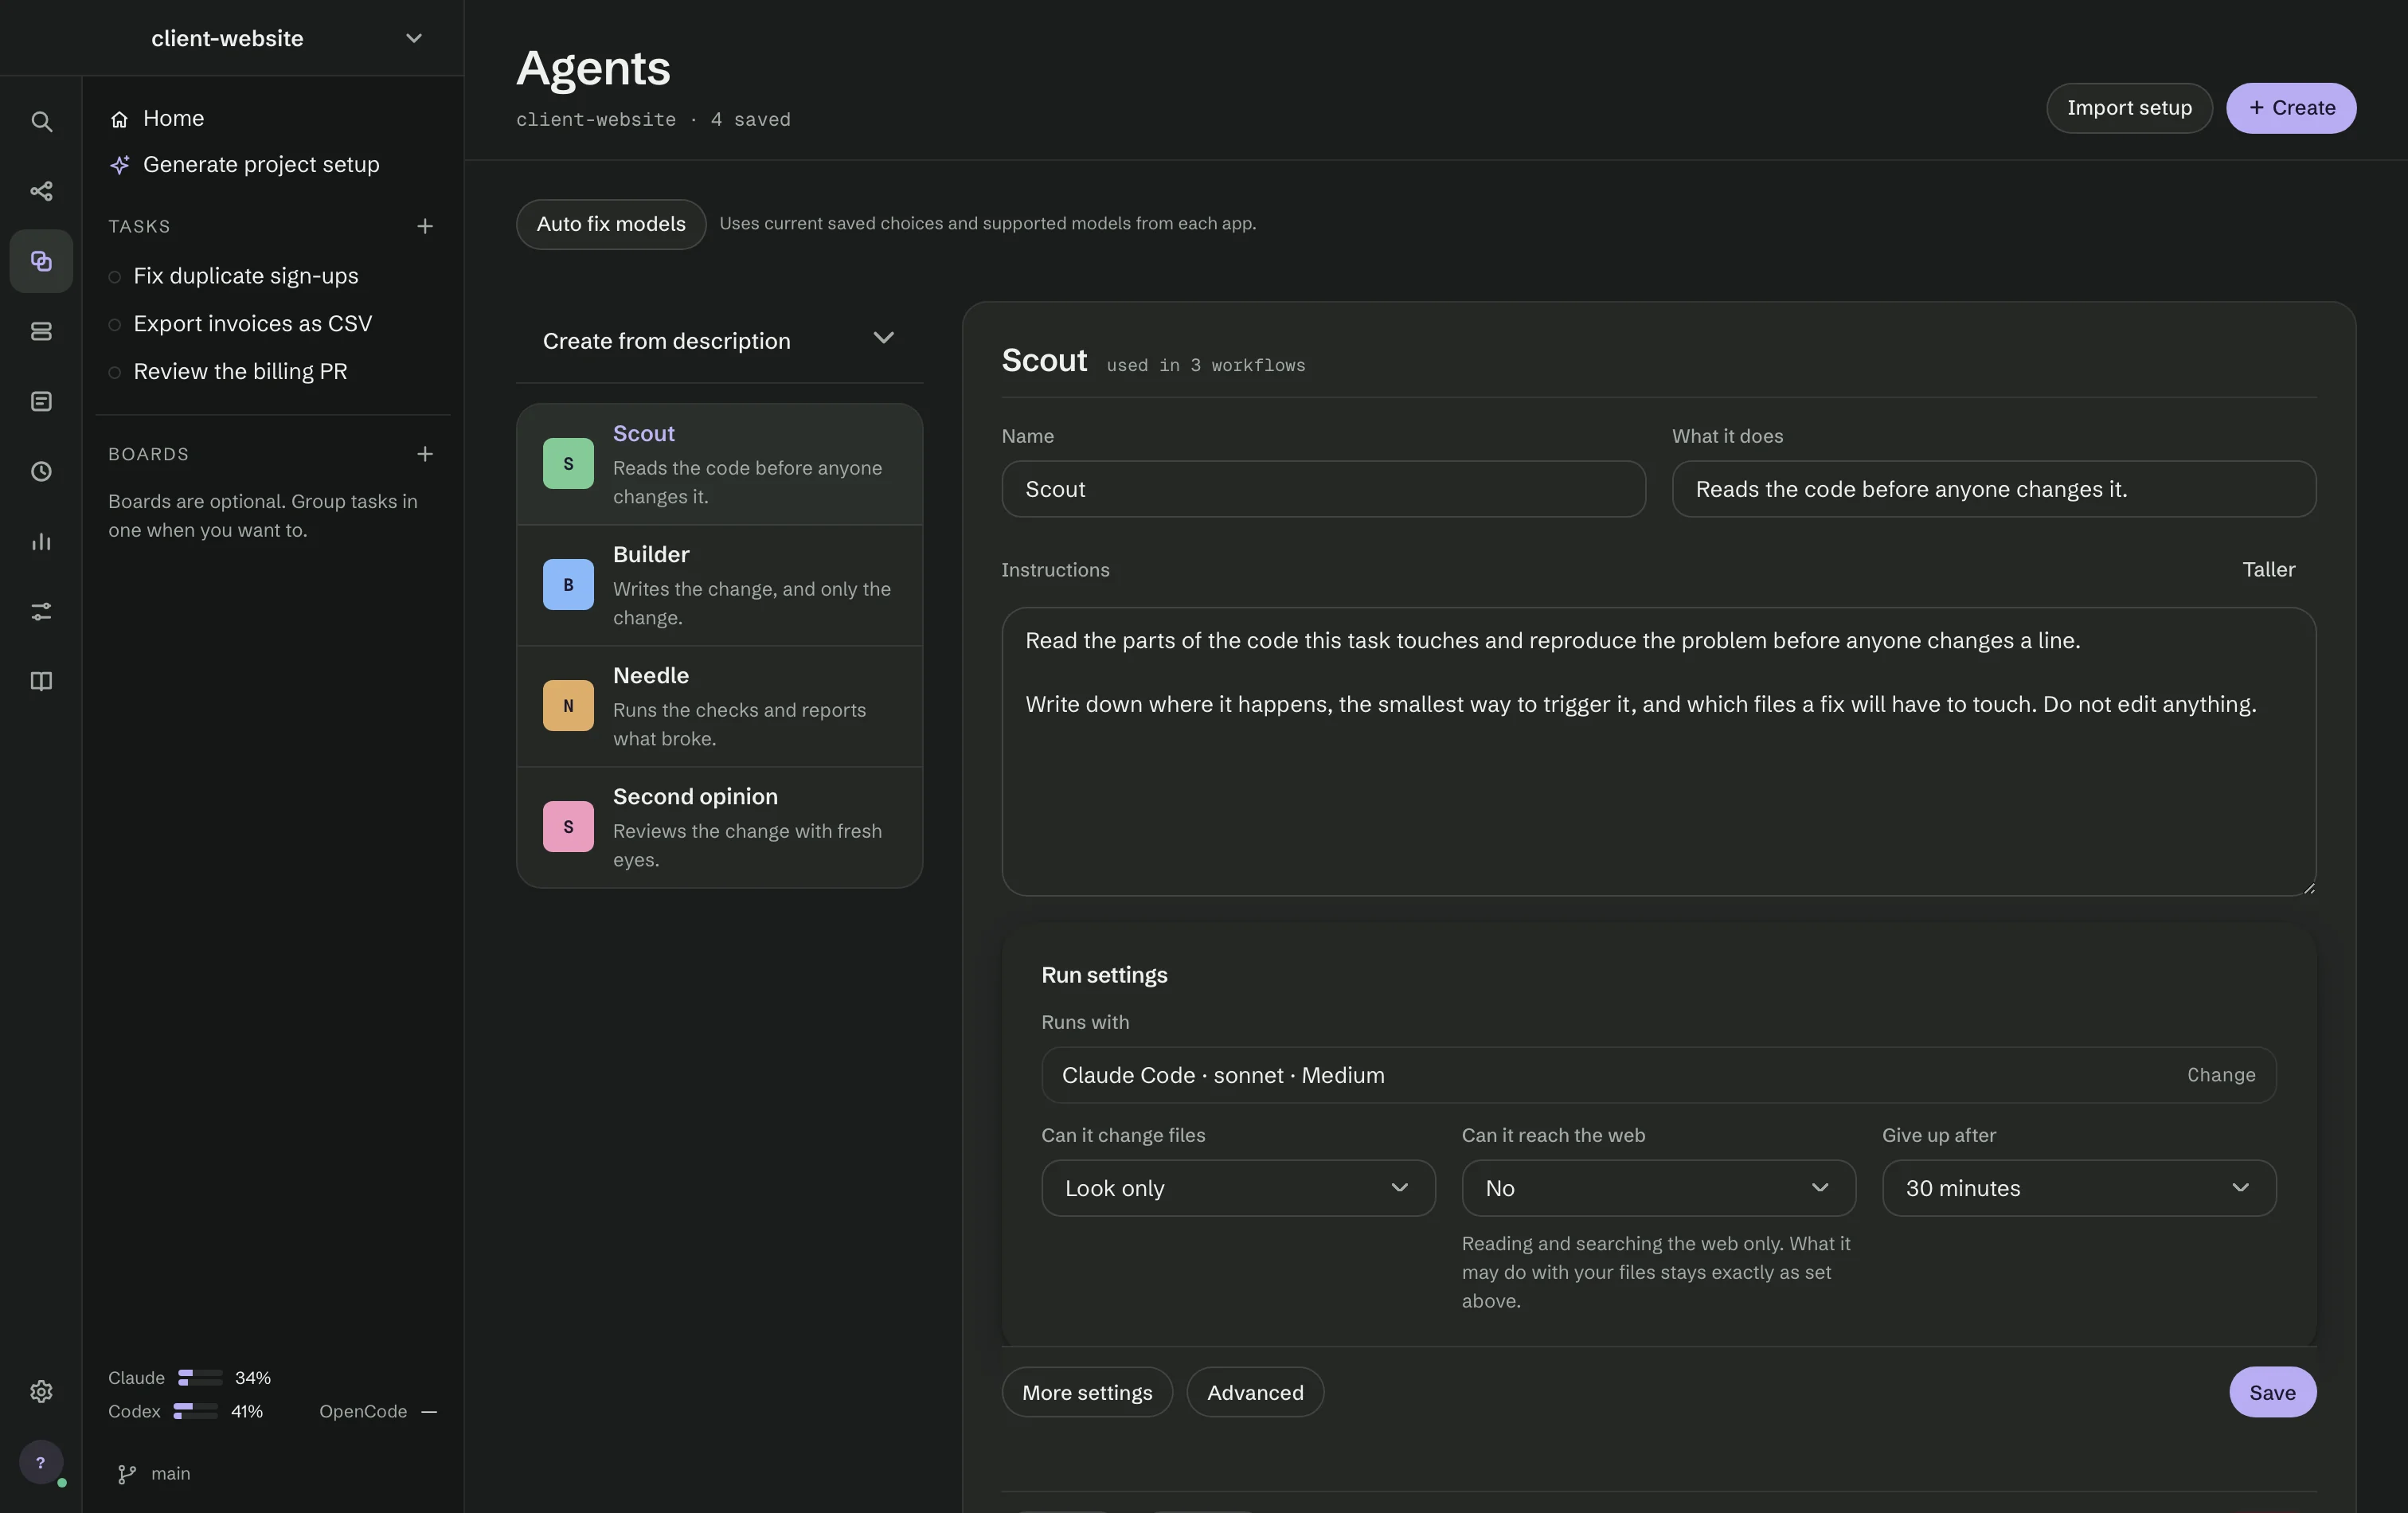Open the sliders tuning icon in rail

(x=41, y=611)
